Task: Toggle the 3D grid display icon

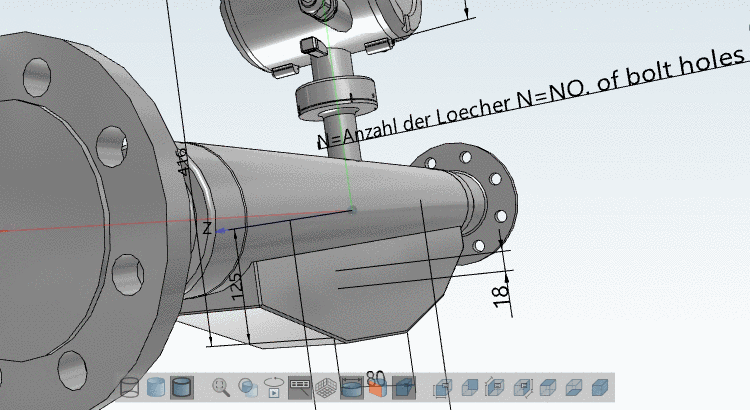Action: 326,387
